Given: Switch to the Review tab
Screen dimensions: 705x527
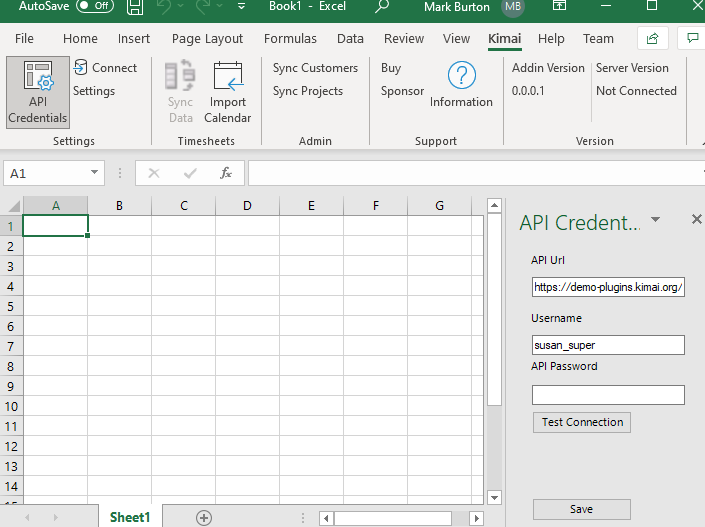Looking at the screenshot, I should [404, 39].
